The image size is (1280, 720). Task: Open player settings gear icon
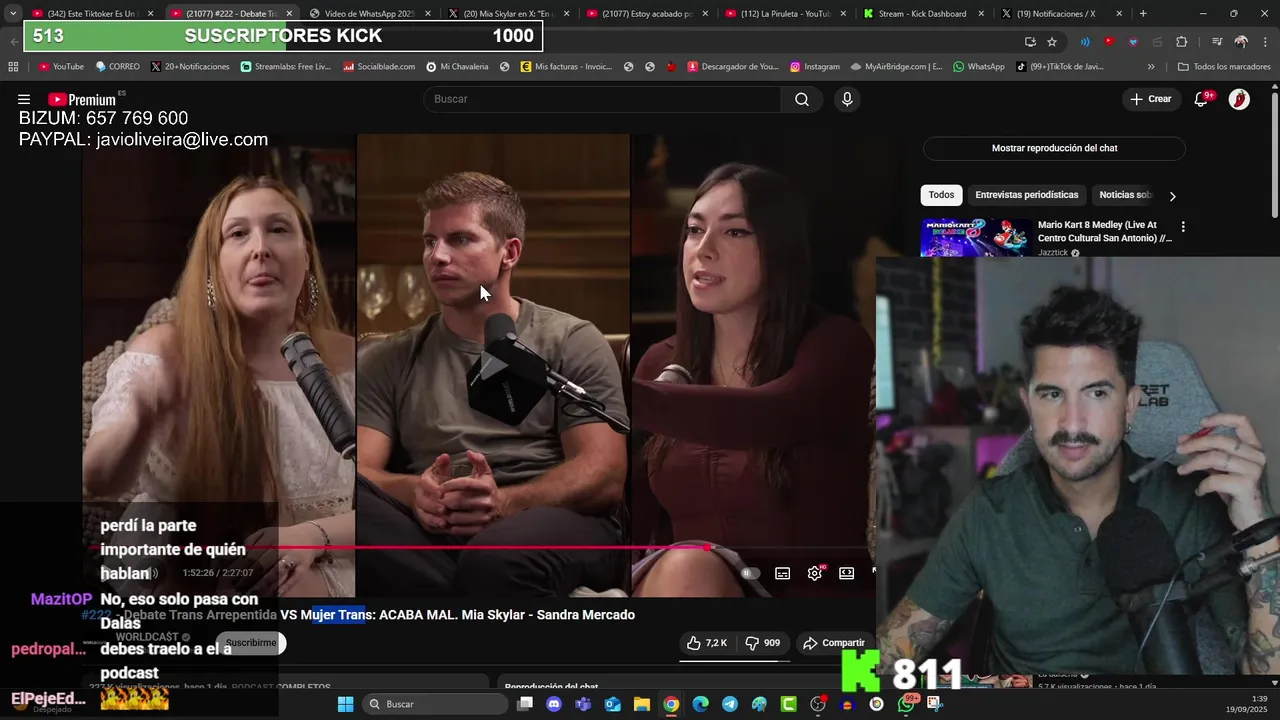point(815,573)
